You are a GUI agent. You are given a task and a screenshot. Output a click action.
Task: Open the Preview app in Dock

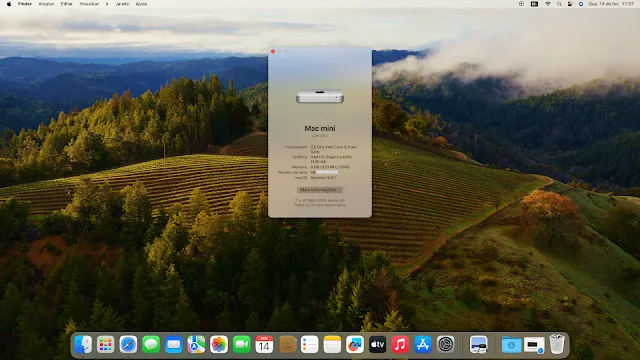coord(478,344)
